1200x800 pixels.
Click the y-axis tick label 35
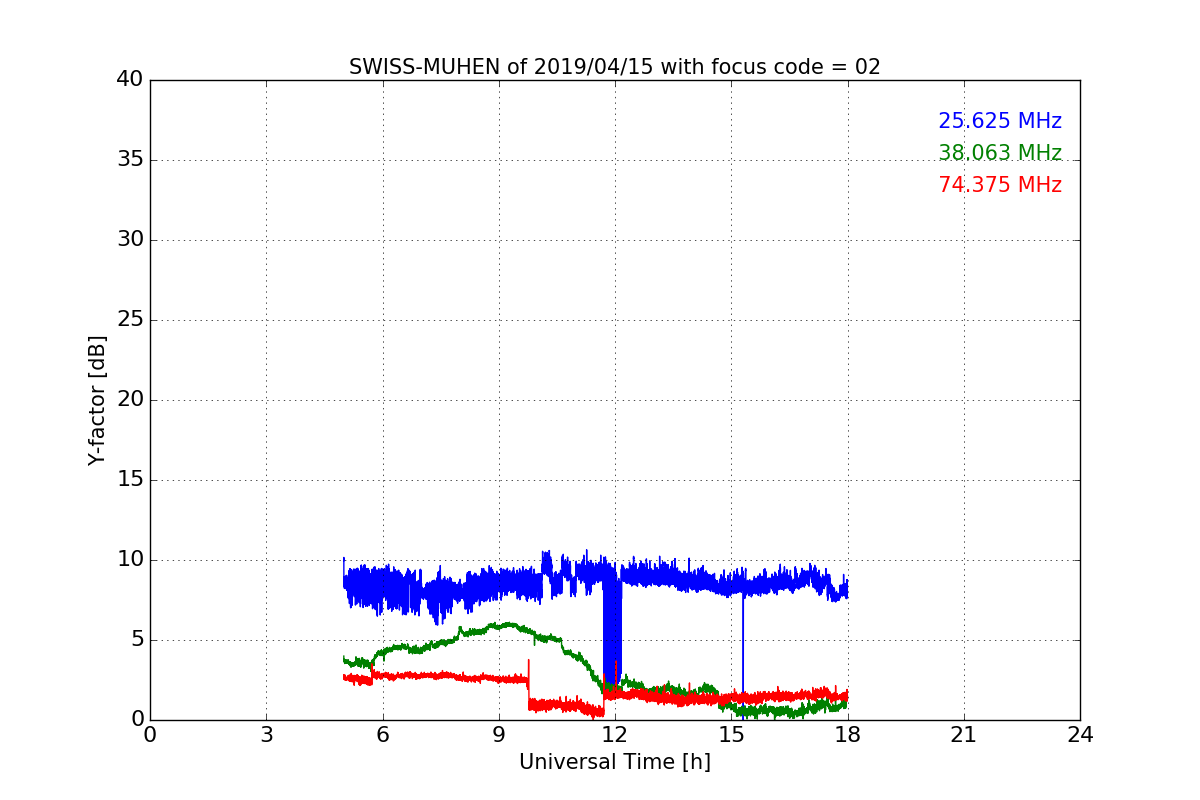point(129,160)
